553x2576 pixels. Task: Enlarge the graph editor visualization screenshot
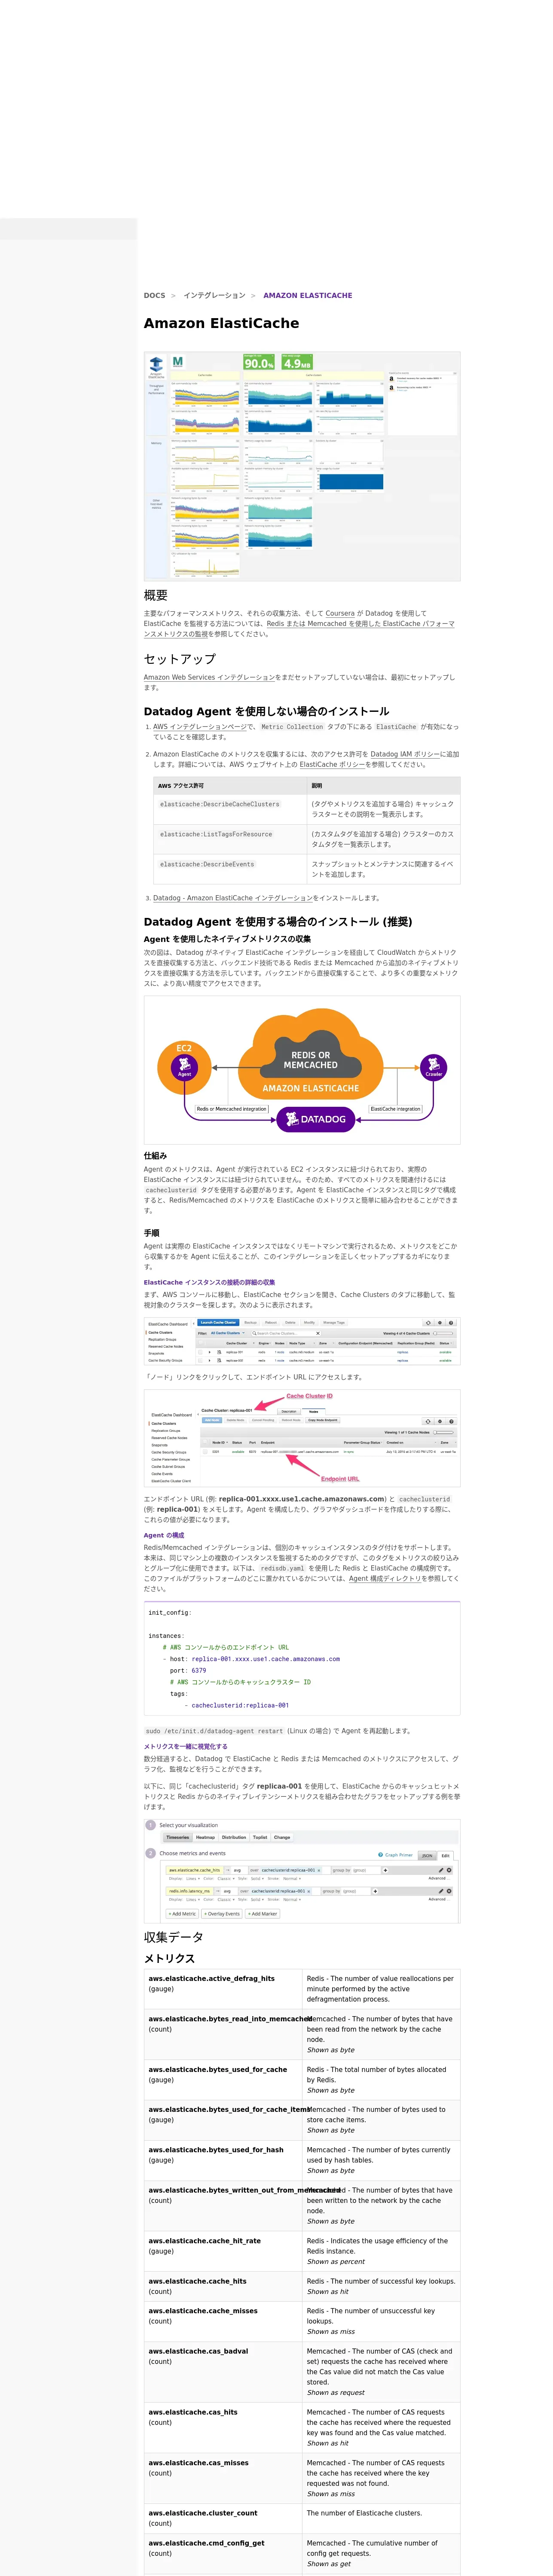pos(302,1870)
